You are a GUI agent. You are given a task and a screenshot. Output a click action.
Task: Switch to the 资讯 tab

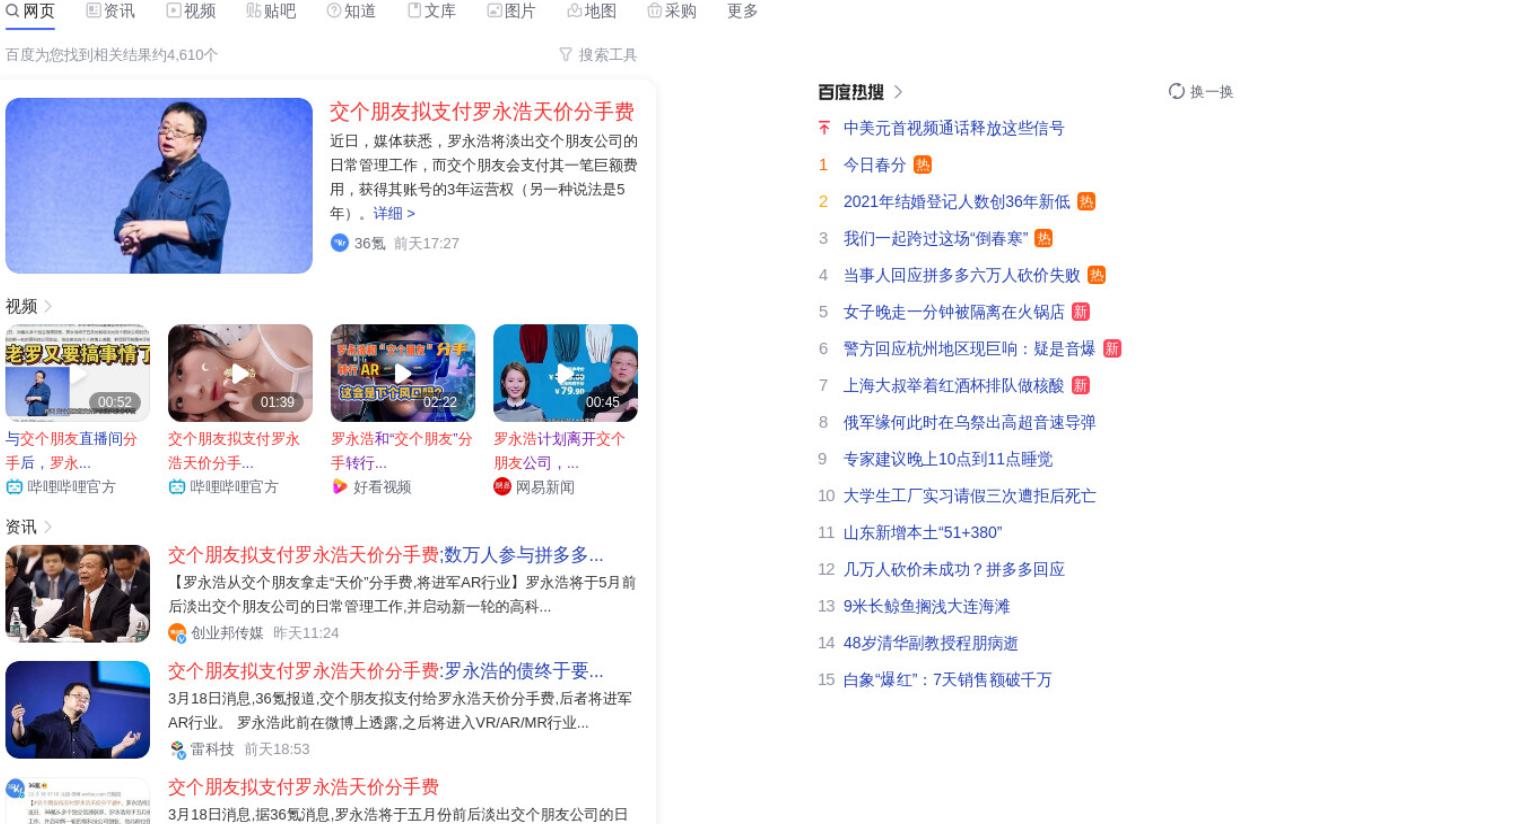point(110,11)
